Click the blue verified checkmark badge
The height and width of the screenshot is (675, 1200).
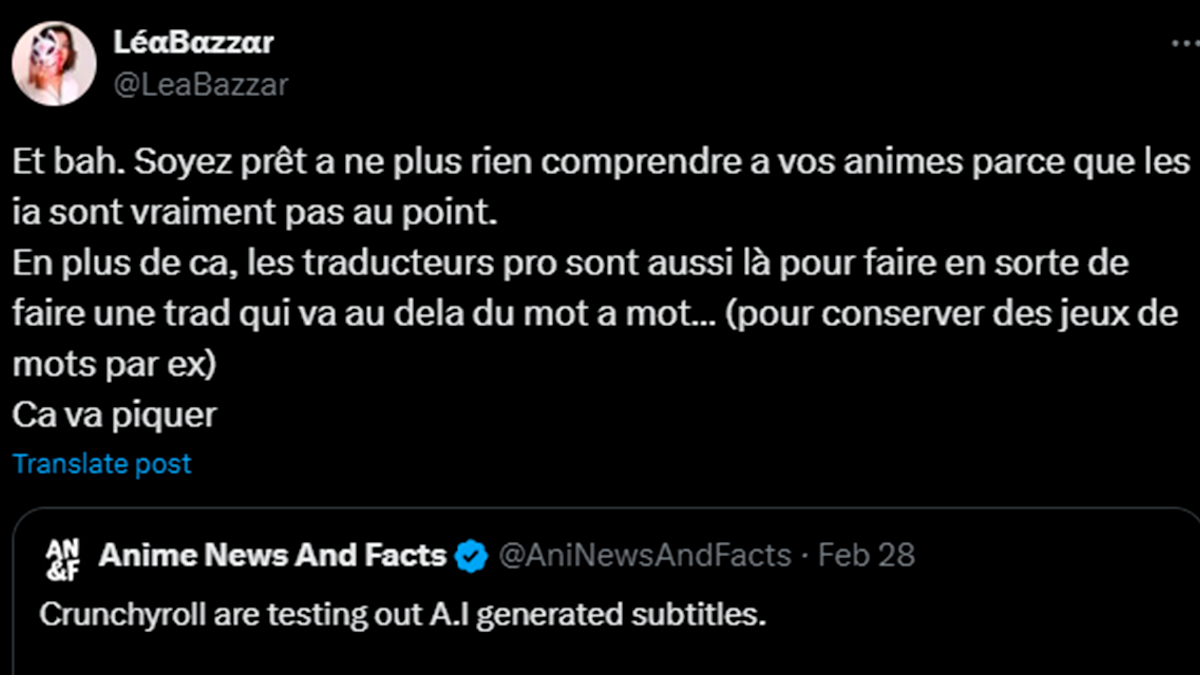tap(471, 555)
